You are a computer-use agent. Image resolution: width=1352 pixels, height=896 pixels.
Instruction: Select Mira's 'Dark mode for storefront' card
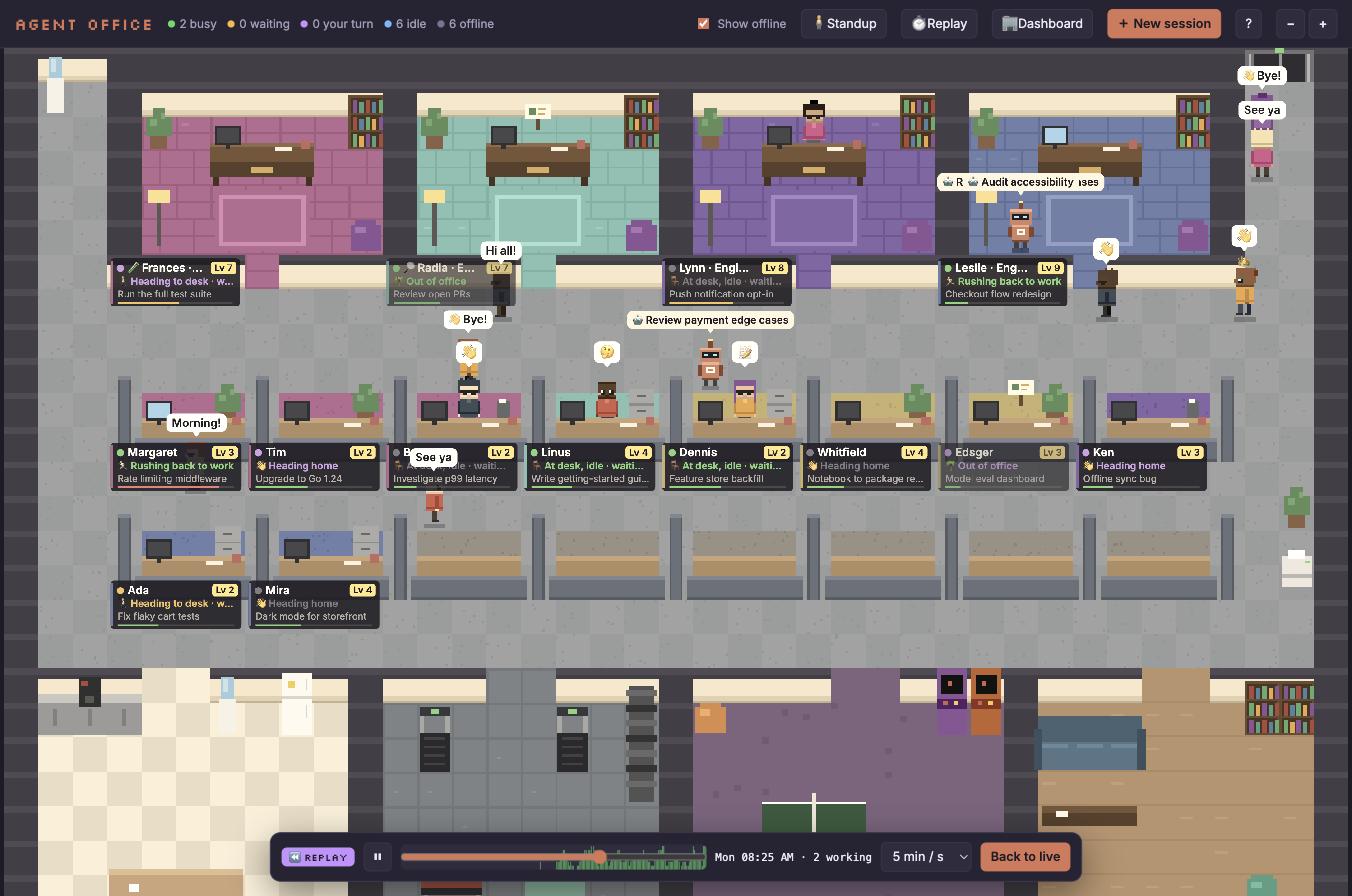tap(313, 604)
